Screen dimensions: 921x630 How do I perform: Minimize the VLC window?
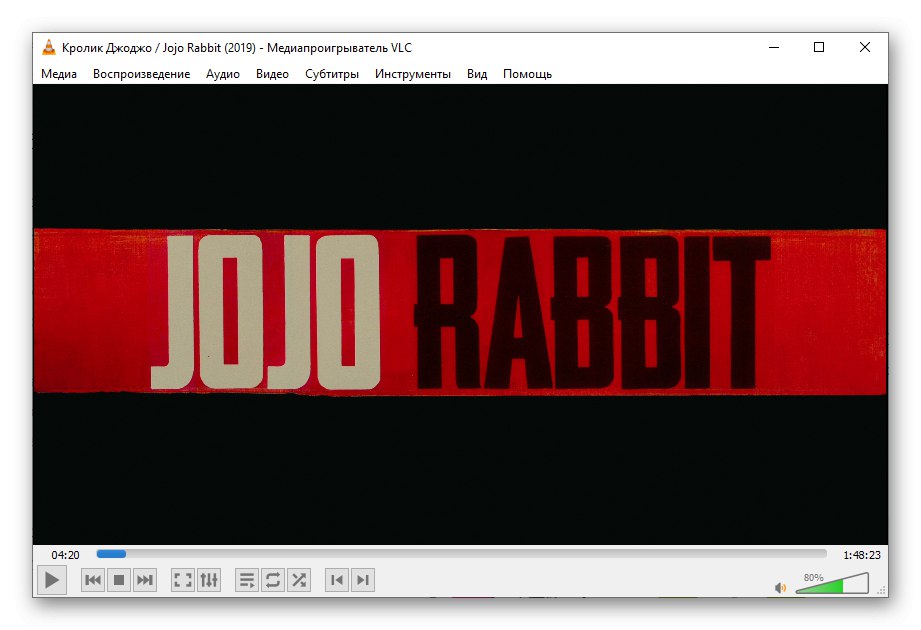point(774,47)
